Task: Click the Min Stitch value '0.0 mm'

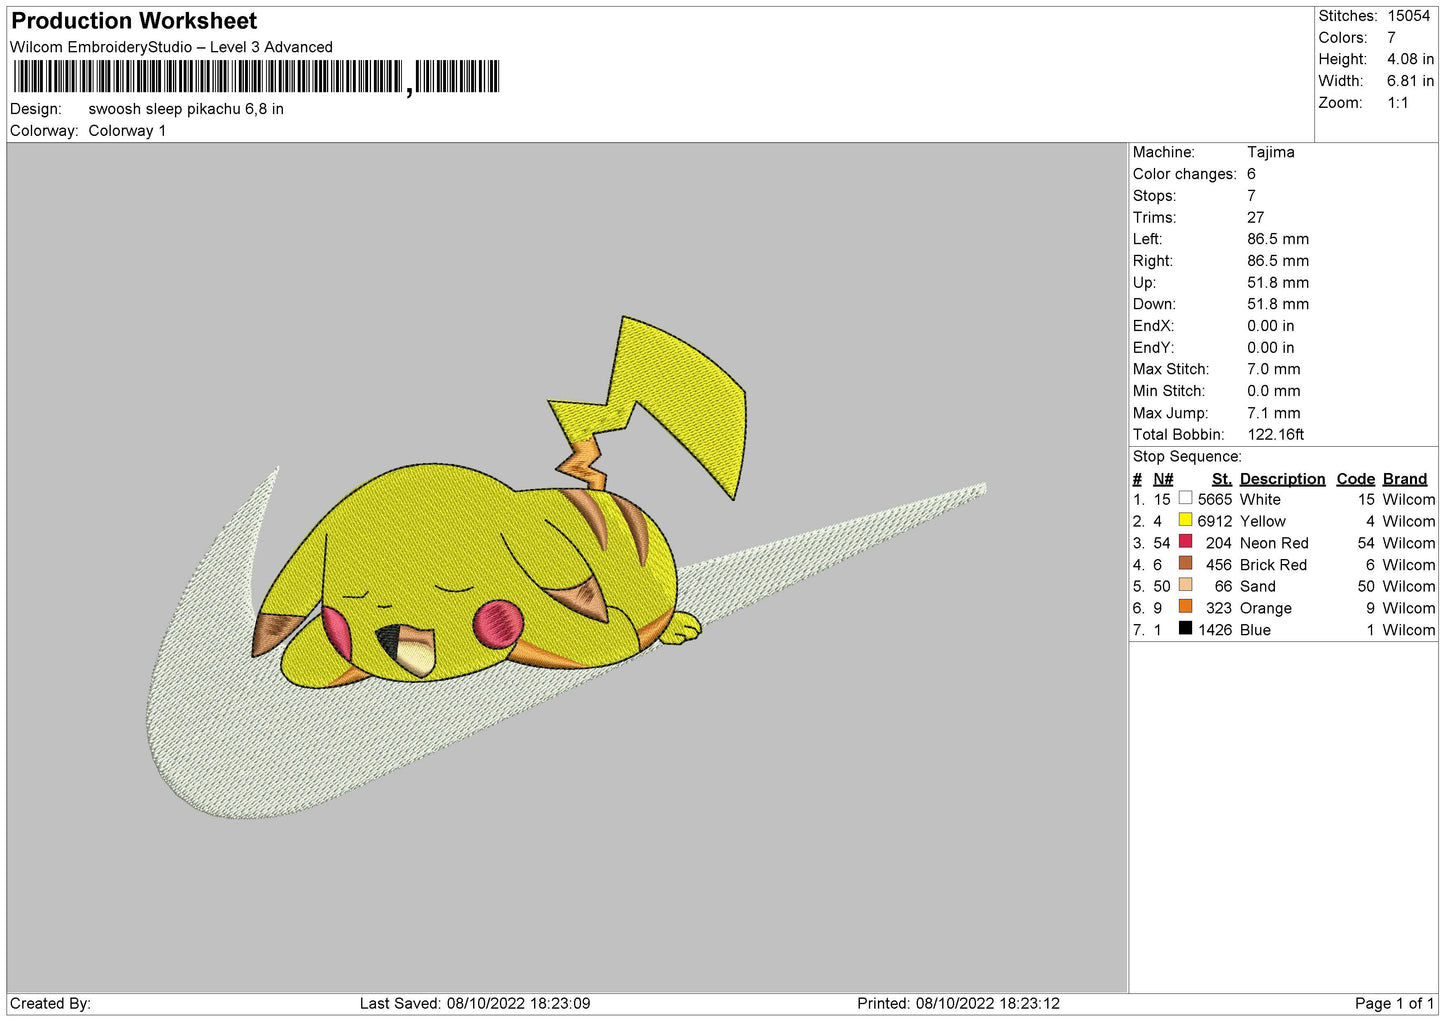Action: 1274,391
